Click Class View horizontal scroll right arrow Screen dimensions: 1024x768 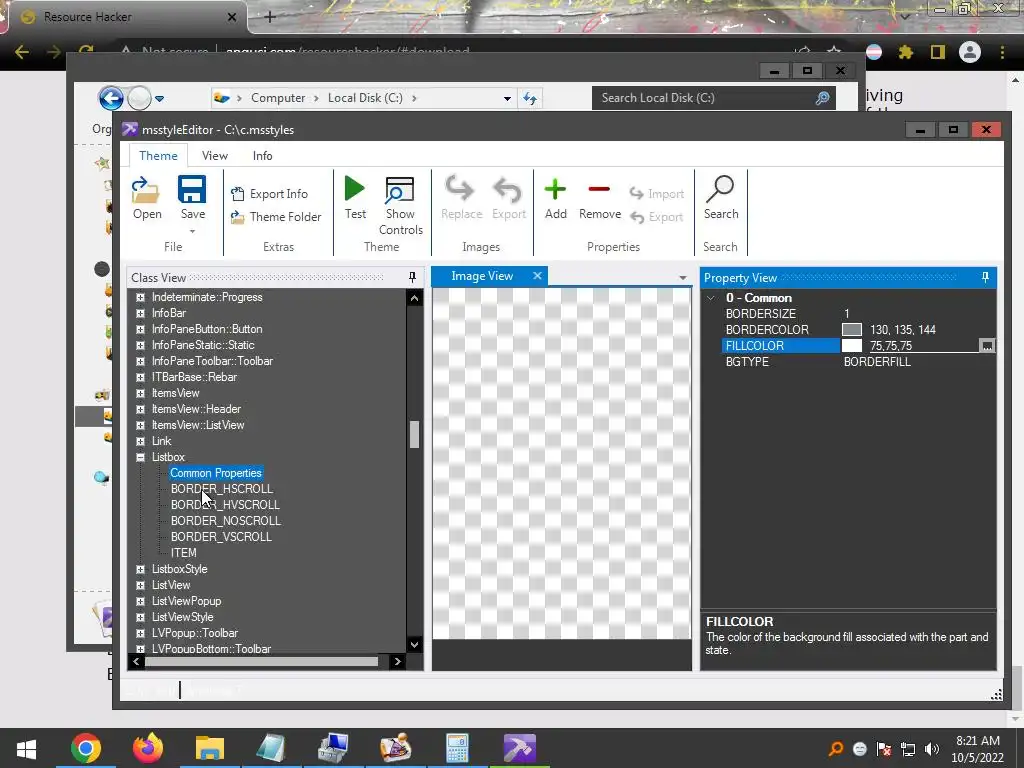pos(397,662)
